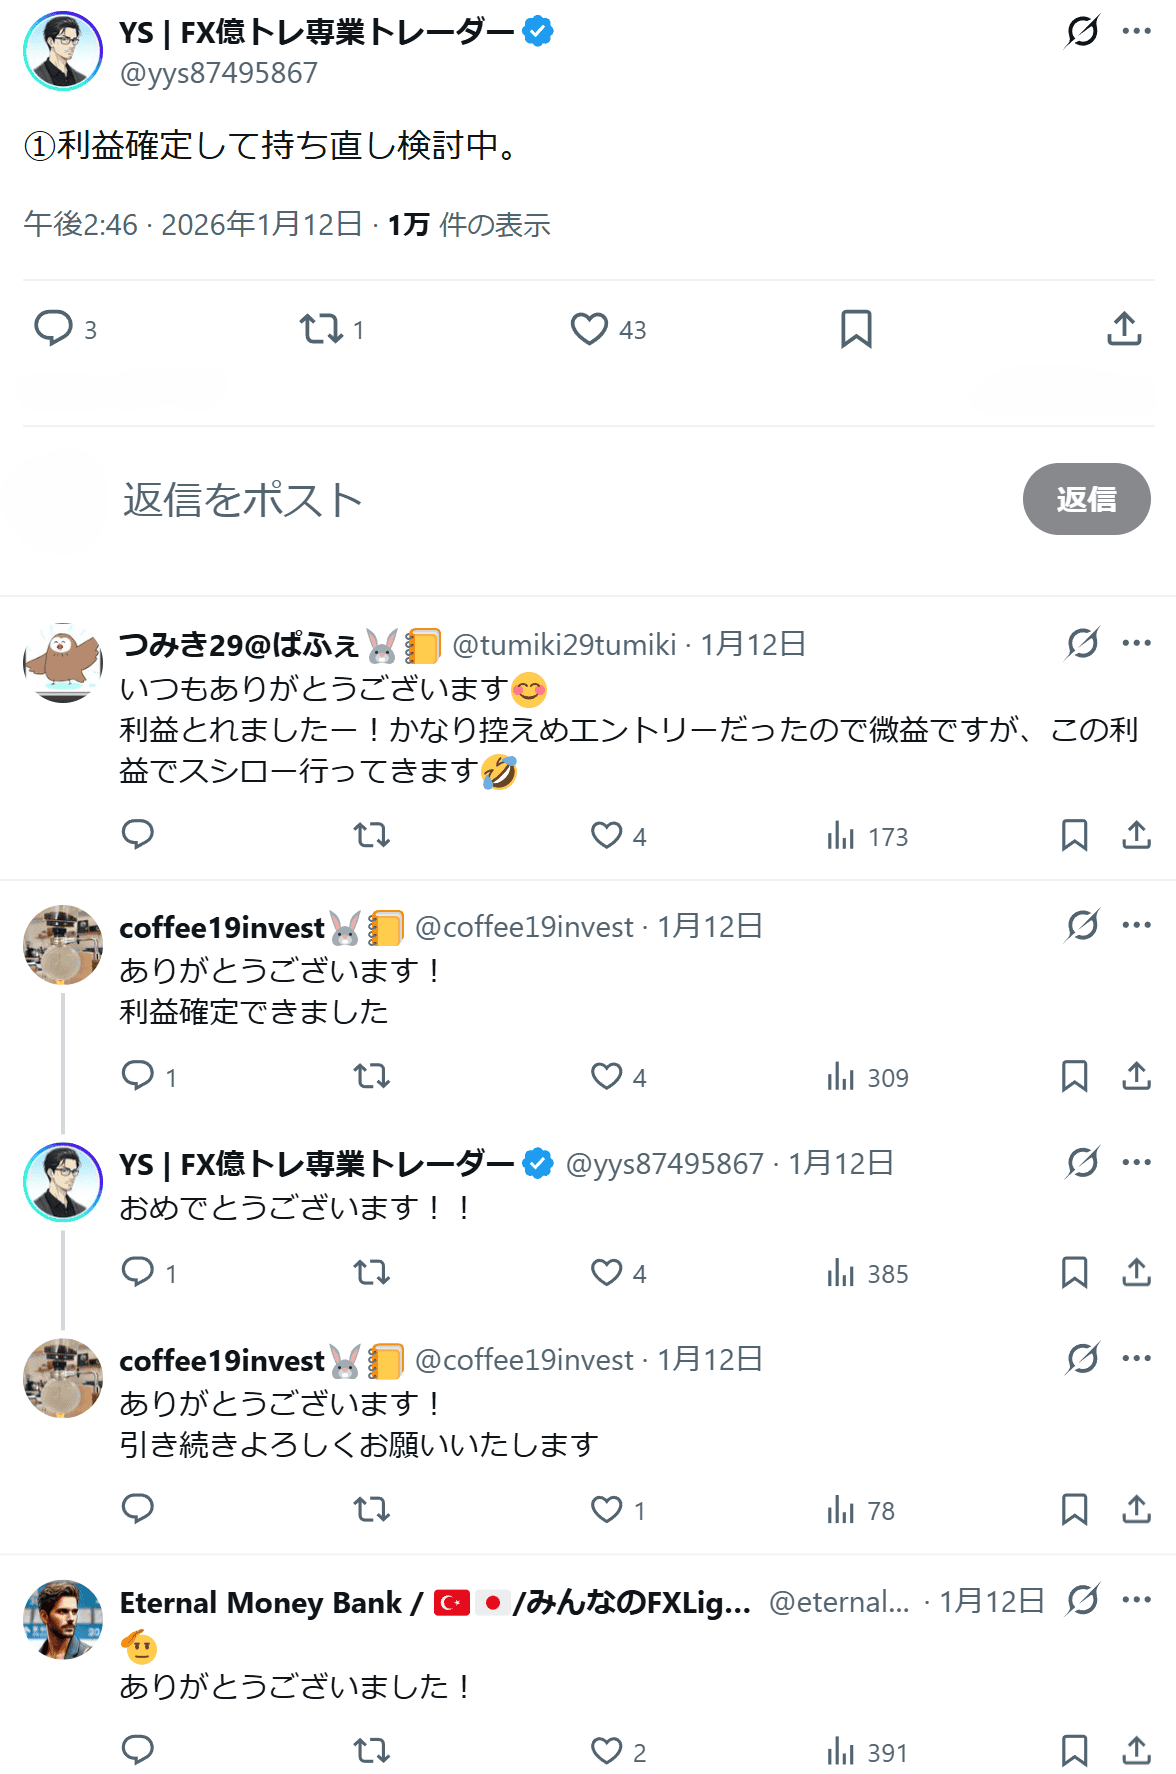Viewport: 1176px width, 1774px height.
Task: Open more options on tumiki29tumiki's reply
Action: tap(1137, 643)
